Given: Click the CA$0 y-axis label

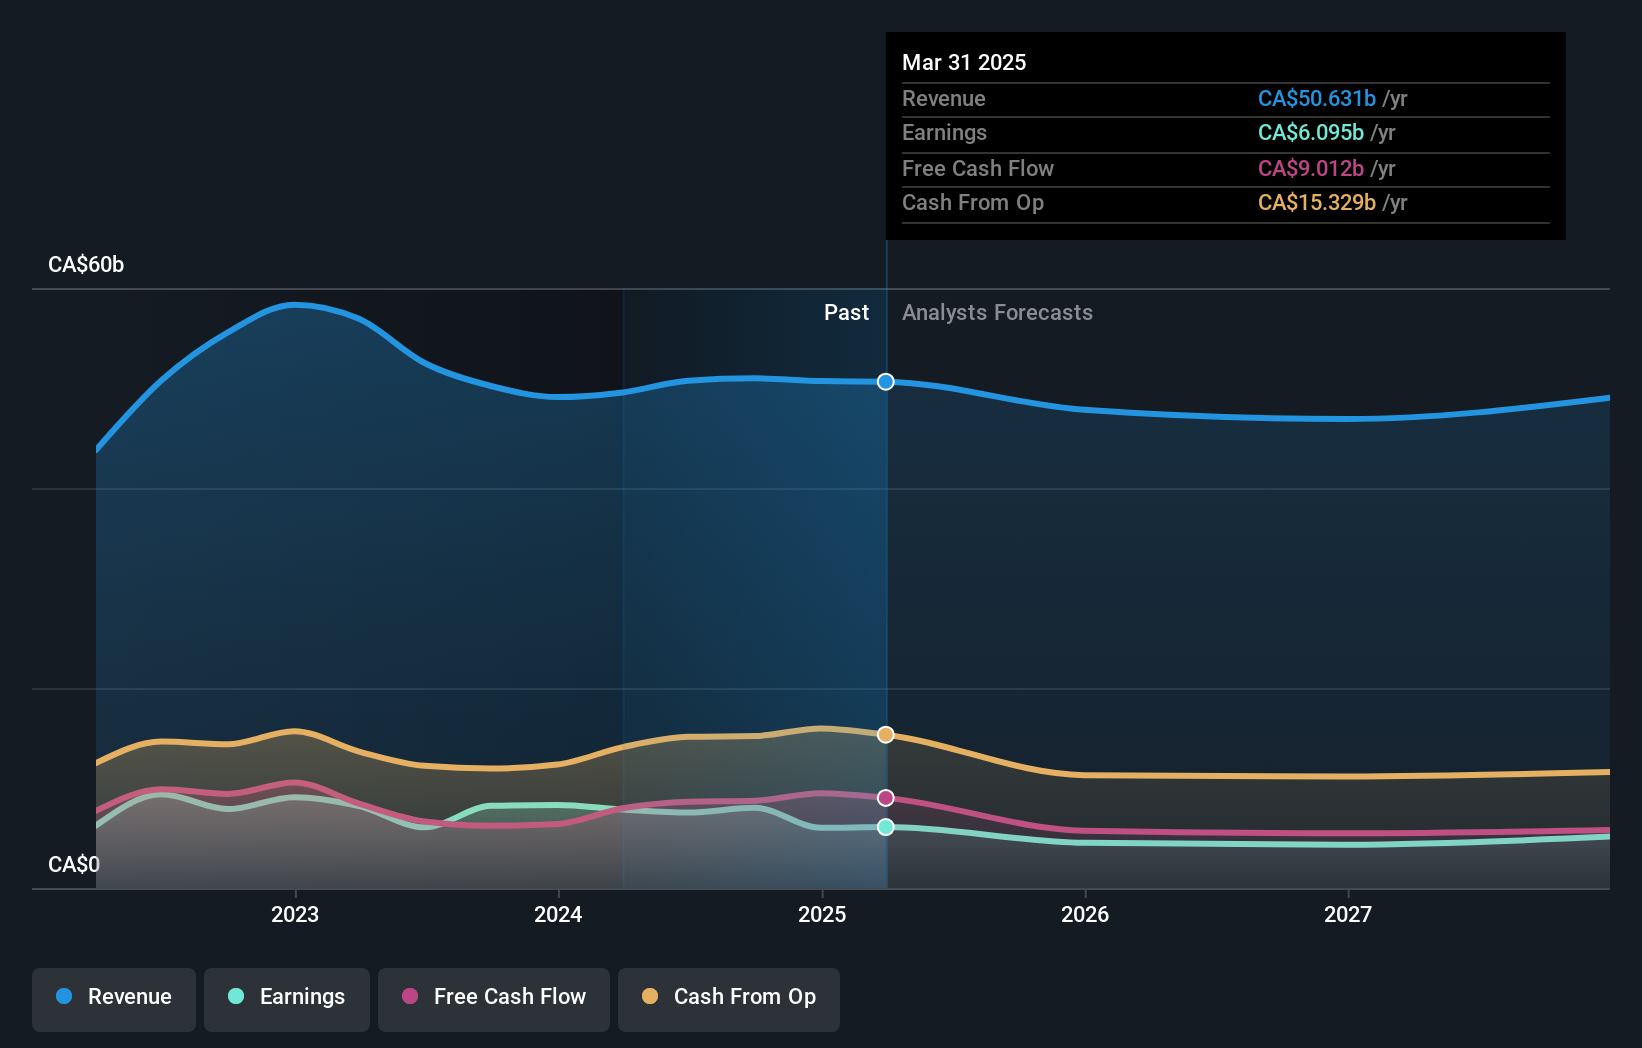Looking at the screenshot, I should click(74, 865).
